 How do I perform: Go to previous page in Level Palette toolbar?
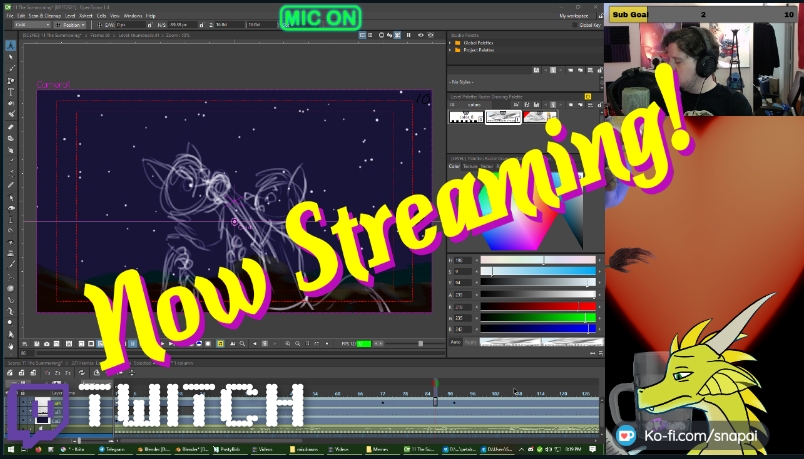click(x=546, y=105)
